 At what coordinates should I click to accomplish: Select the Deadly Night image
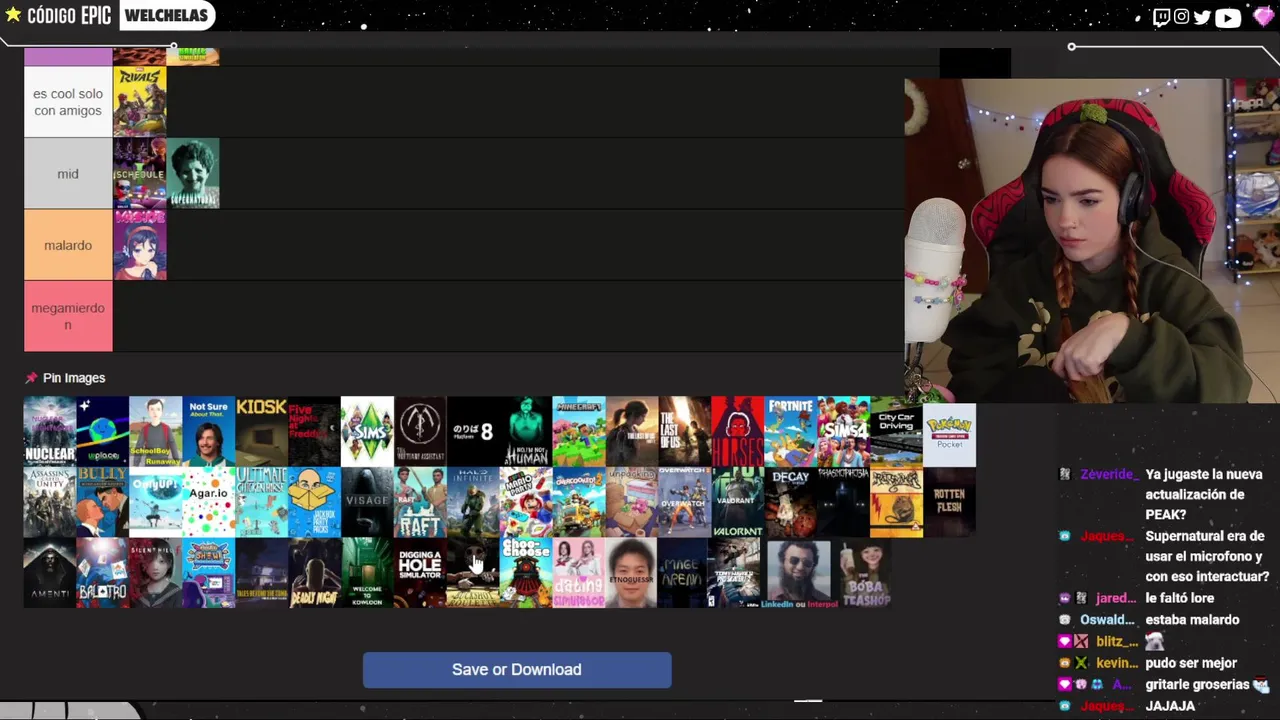314,573
